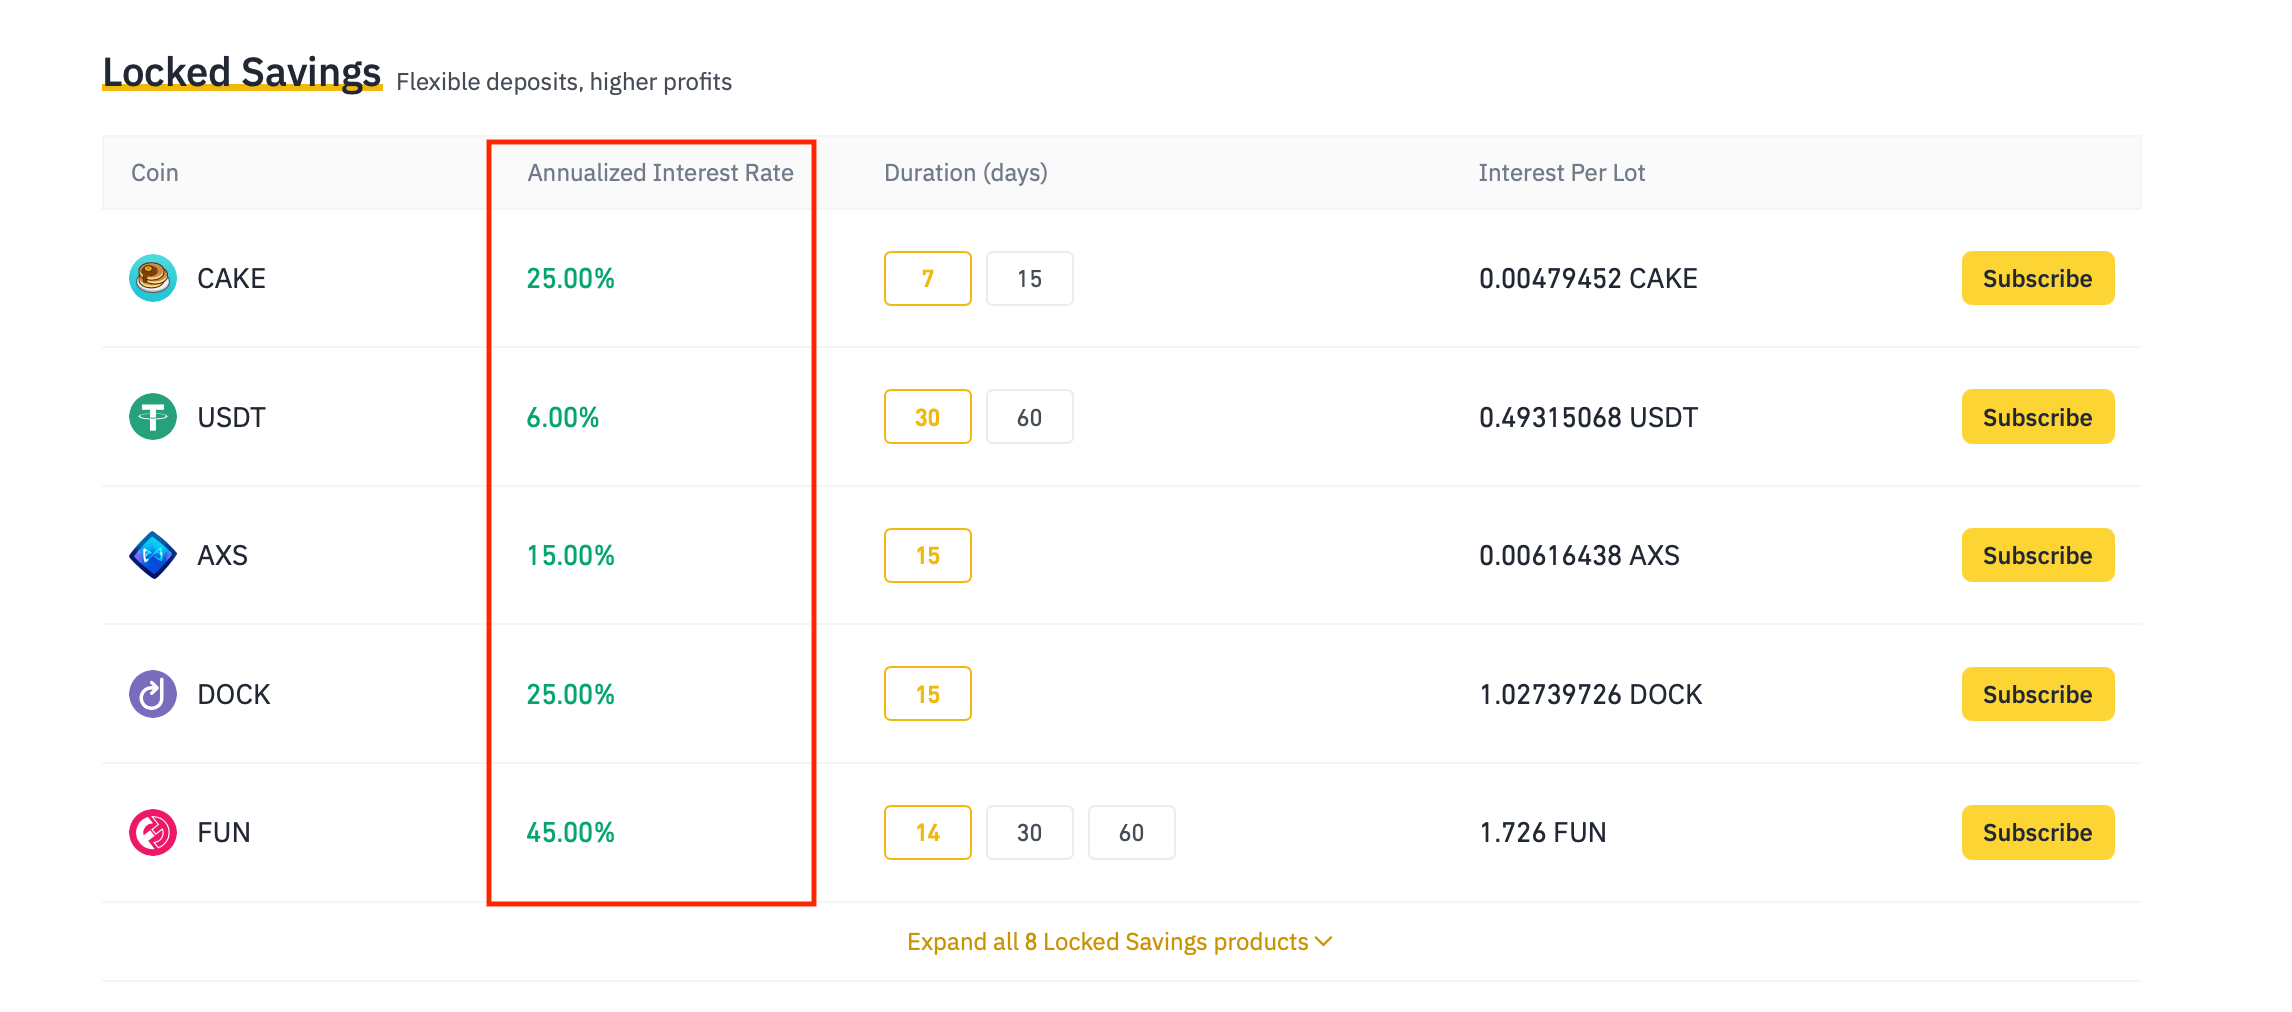Click the AXS Axie Infinity icon

click(x=151, y=555)
